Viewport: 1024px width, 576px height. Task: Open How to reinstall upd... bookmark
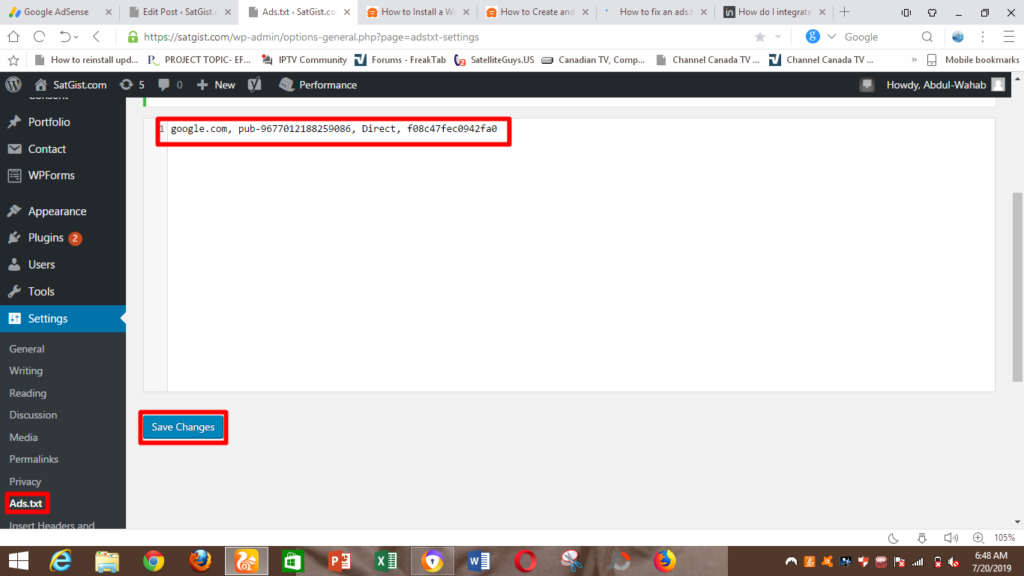86,60
